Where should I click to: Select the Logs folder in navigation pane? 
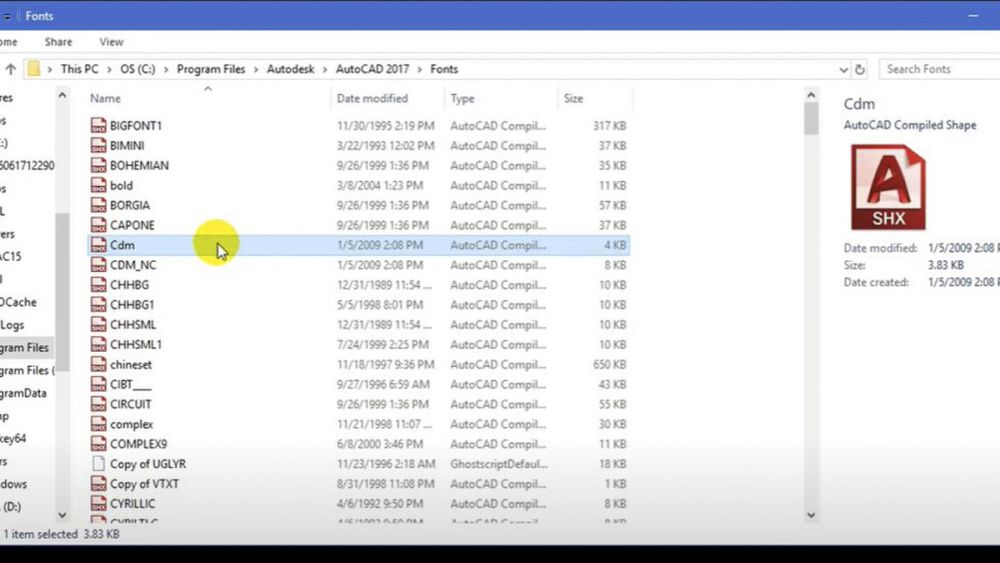click(12, 325)
